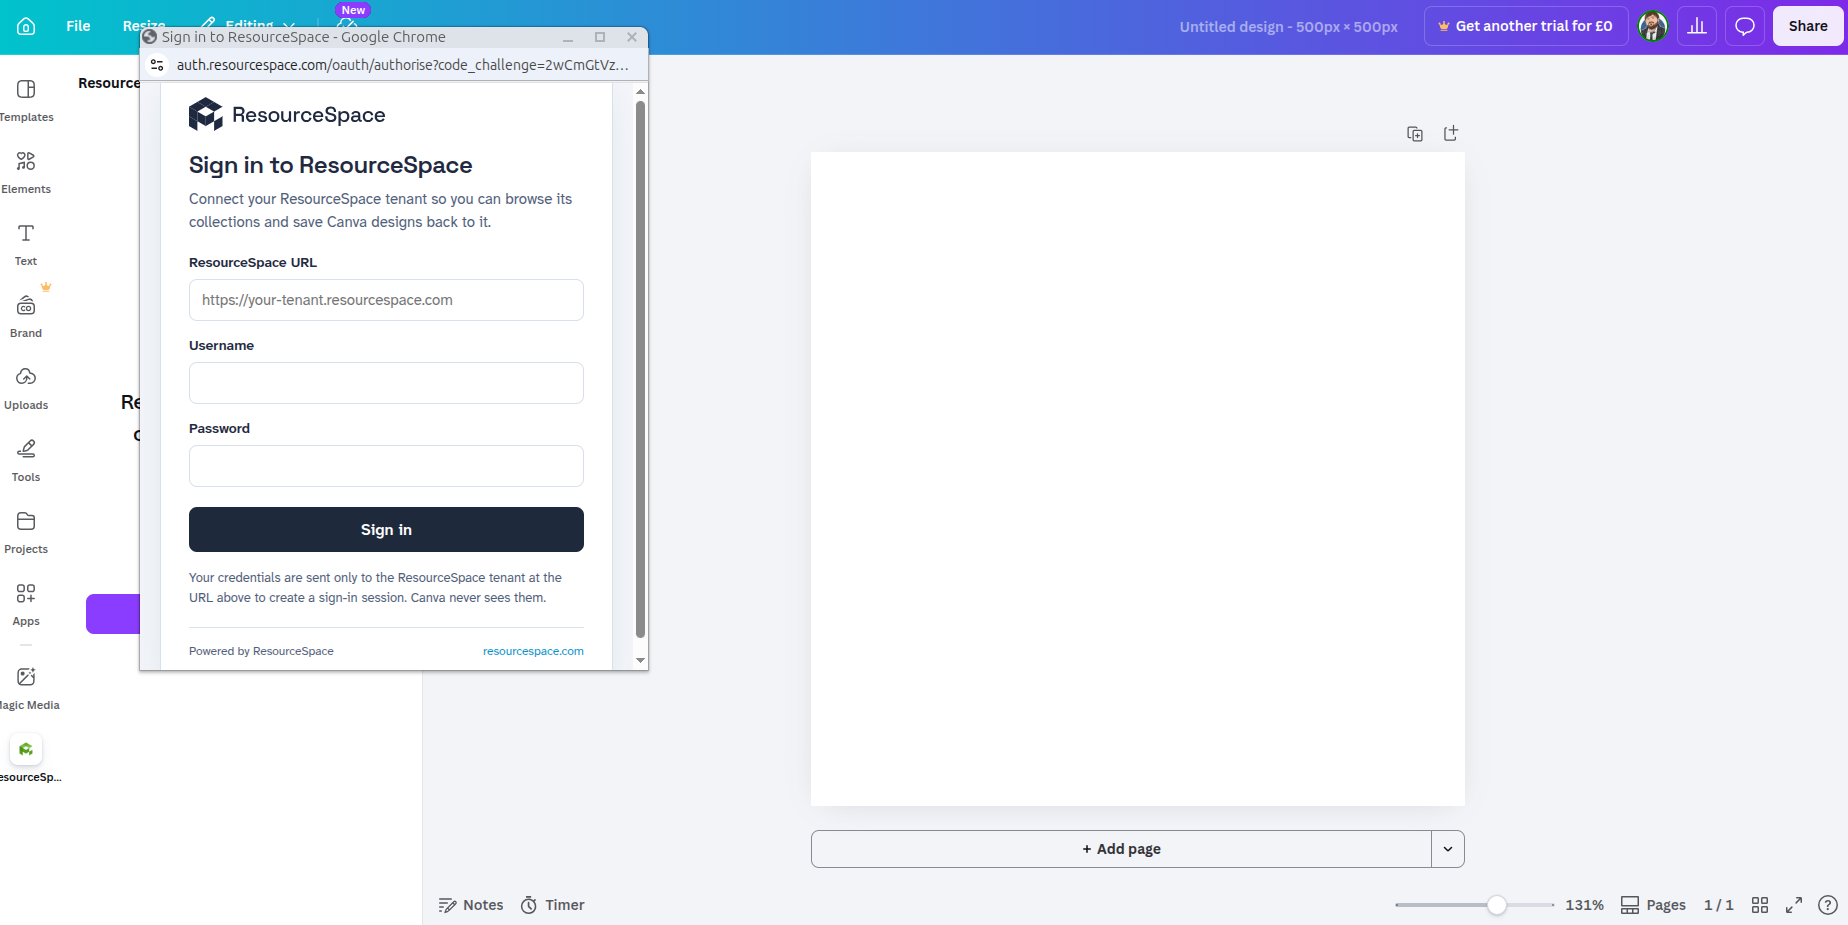
Task: Click the Add page button
Action: 1121,849
